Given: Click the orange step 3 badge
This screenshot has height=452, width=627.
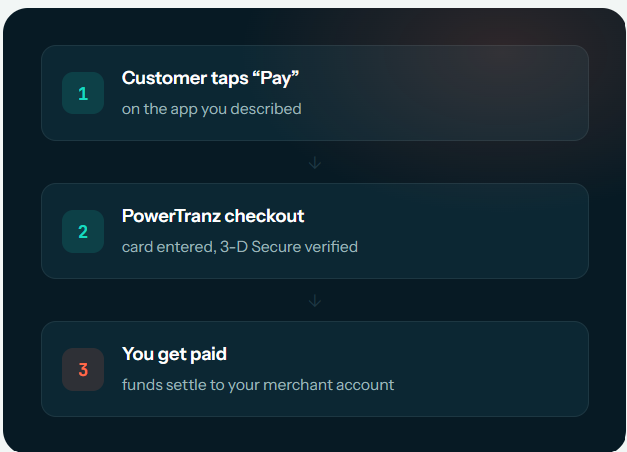Looking at the screenshot, I should point(83,369).
